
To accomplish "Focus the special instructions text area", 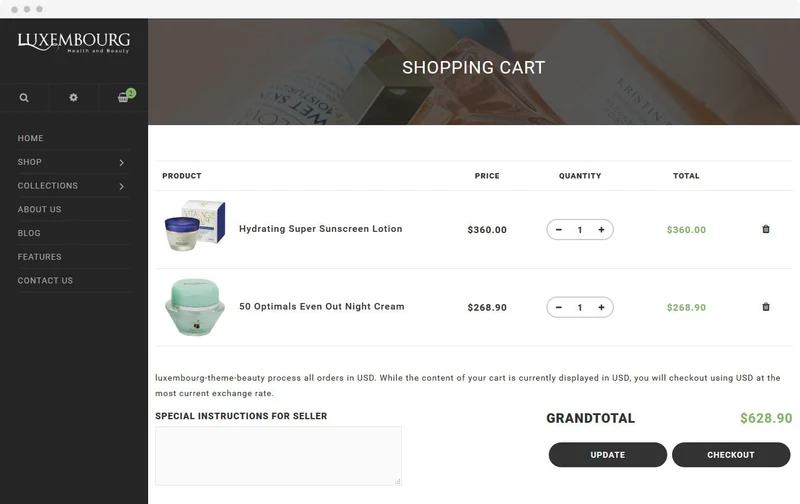I will (x=278, y=456).
